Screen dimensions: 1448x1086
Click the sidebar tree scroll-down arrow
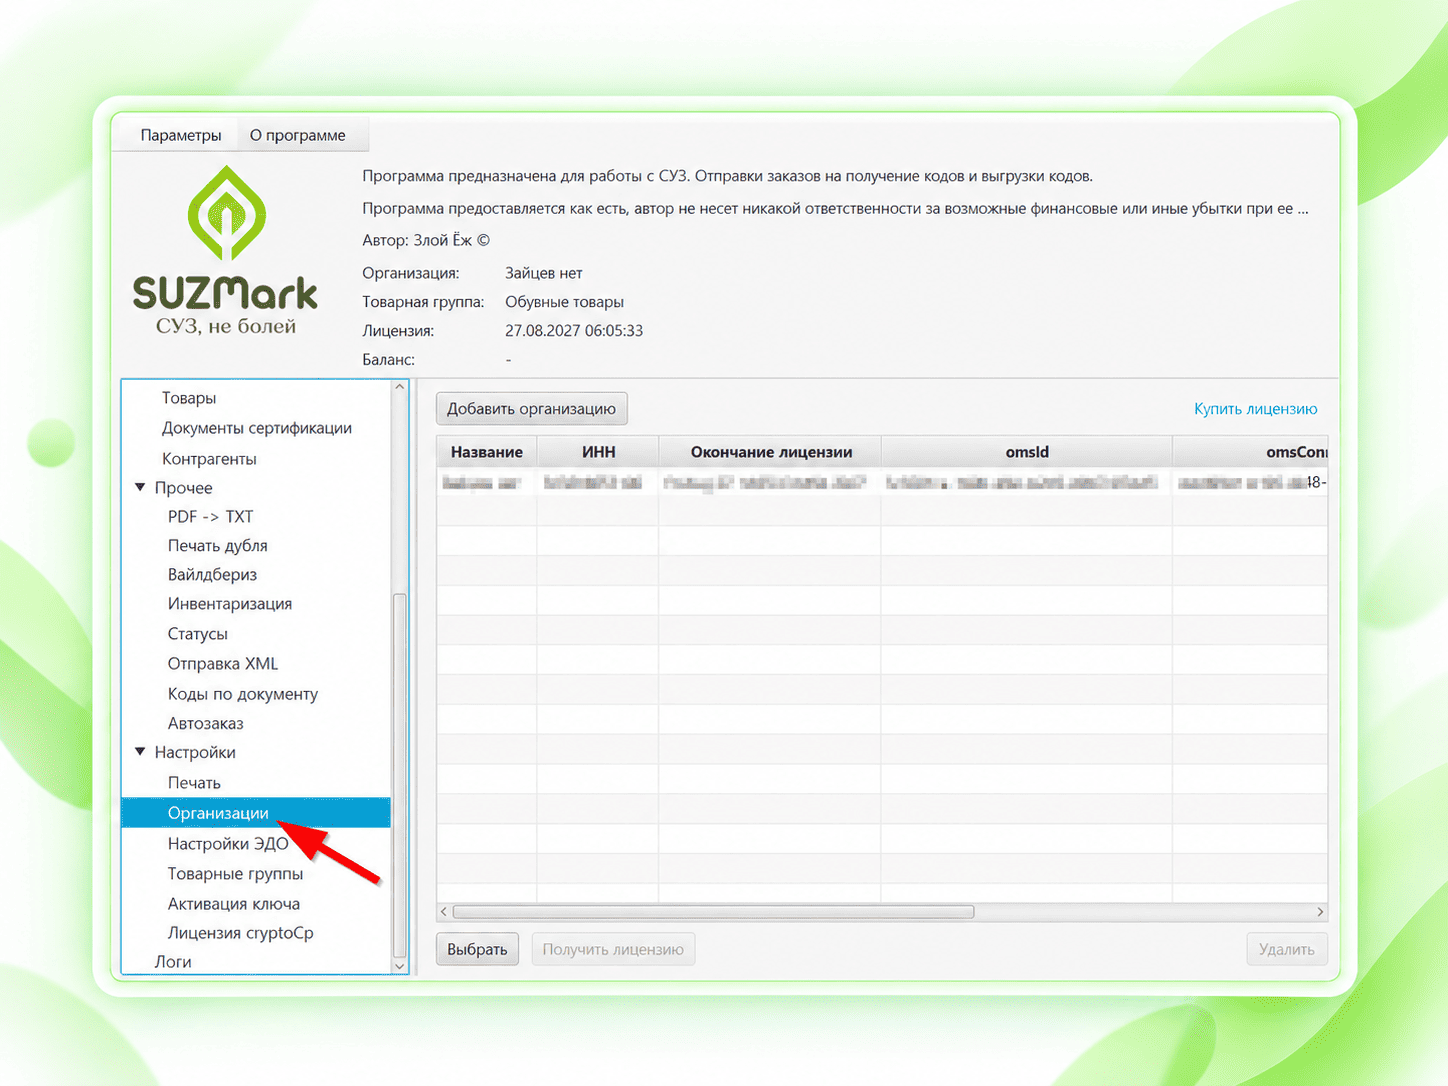pos(400,966)
